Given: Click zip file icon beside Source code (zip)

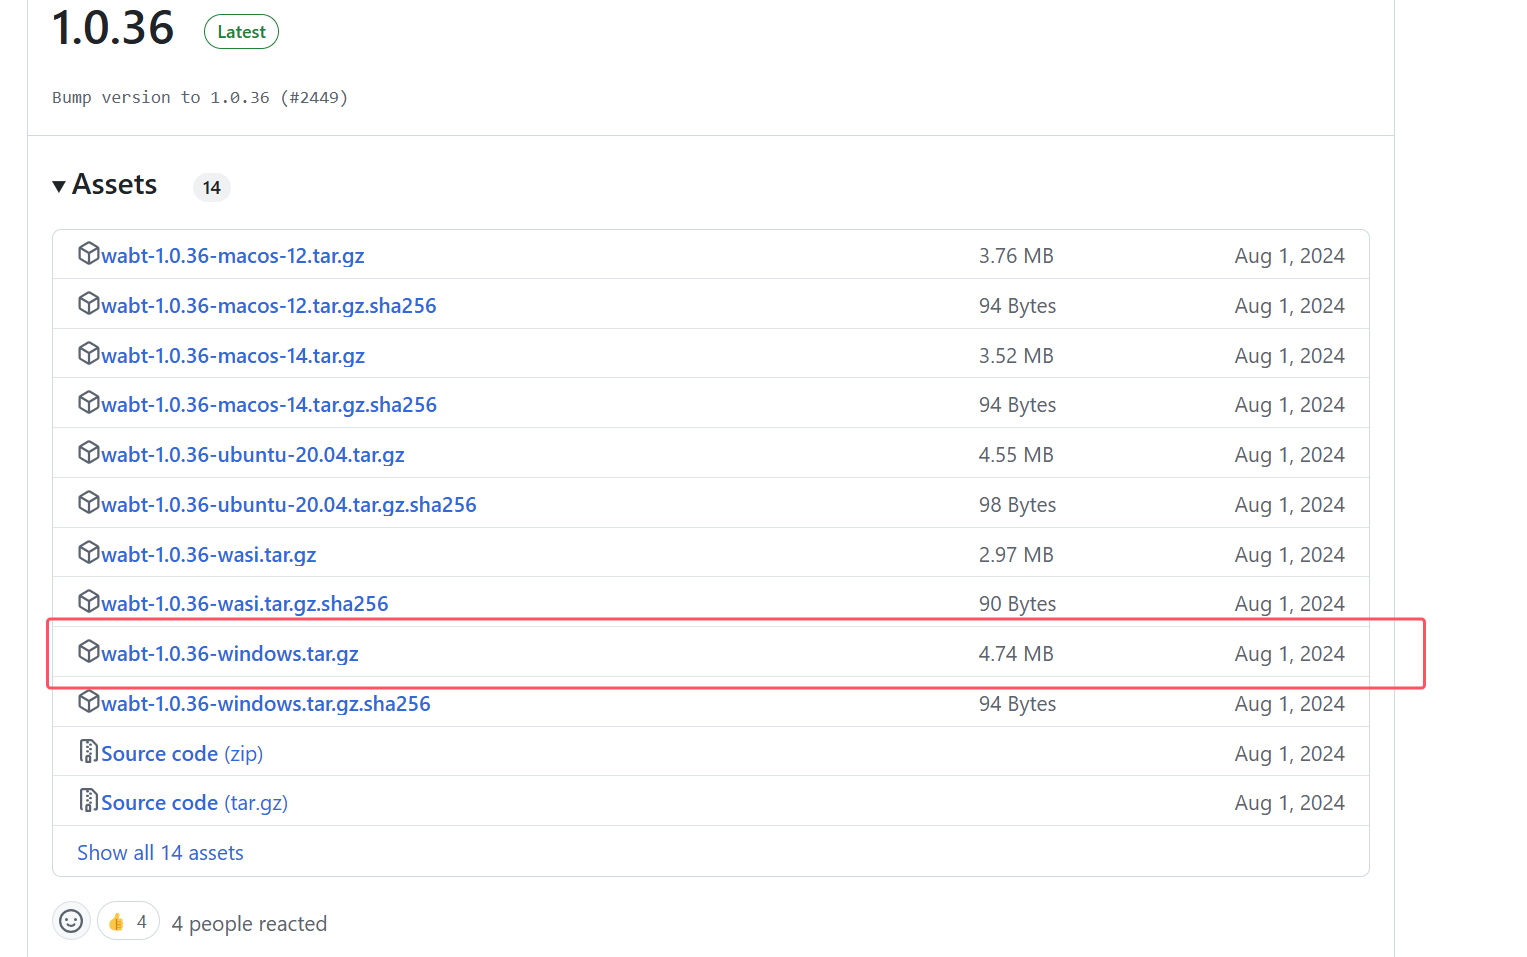Looking at the screenshot, I should coord(89,751).
